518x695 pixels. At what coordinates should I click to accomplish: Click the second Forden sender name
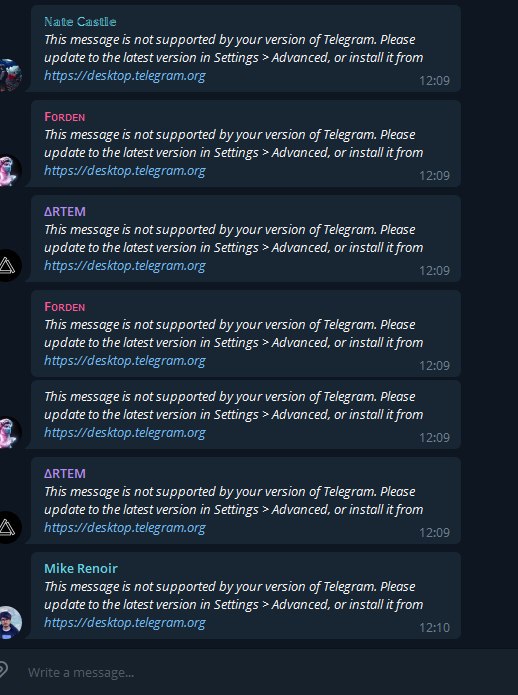click(65, 307)
